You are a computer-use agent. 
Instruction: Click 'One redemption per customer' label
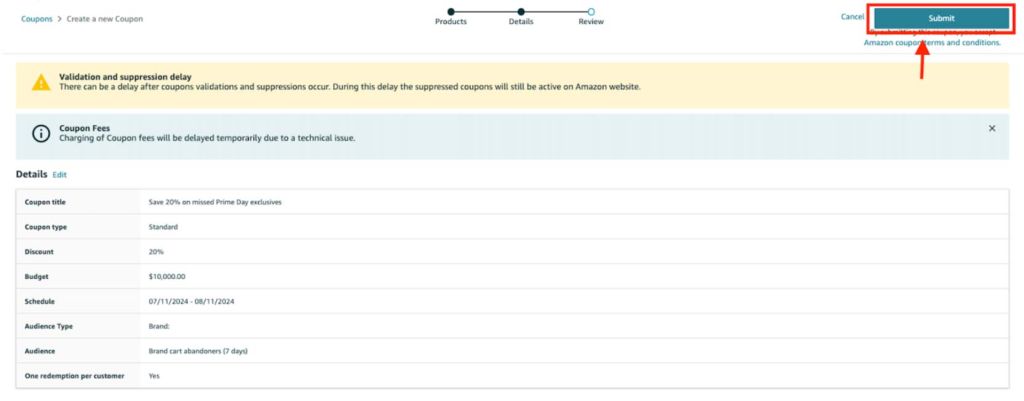[x=74, y=376]
